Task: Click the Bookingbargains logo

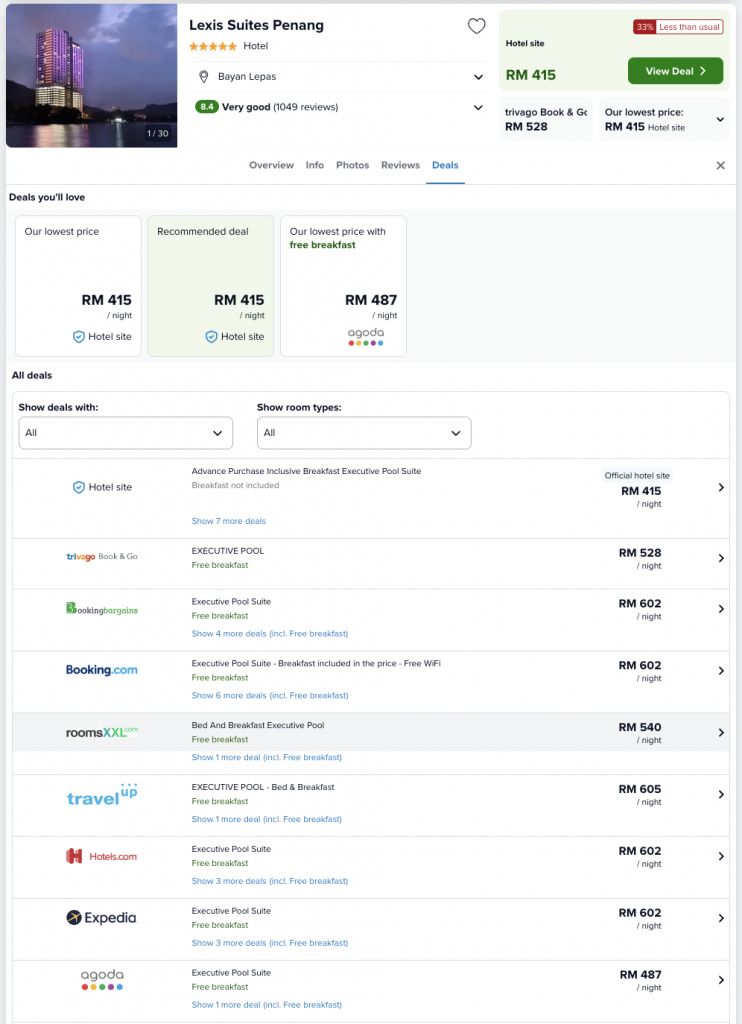Action: [102, 609]
